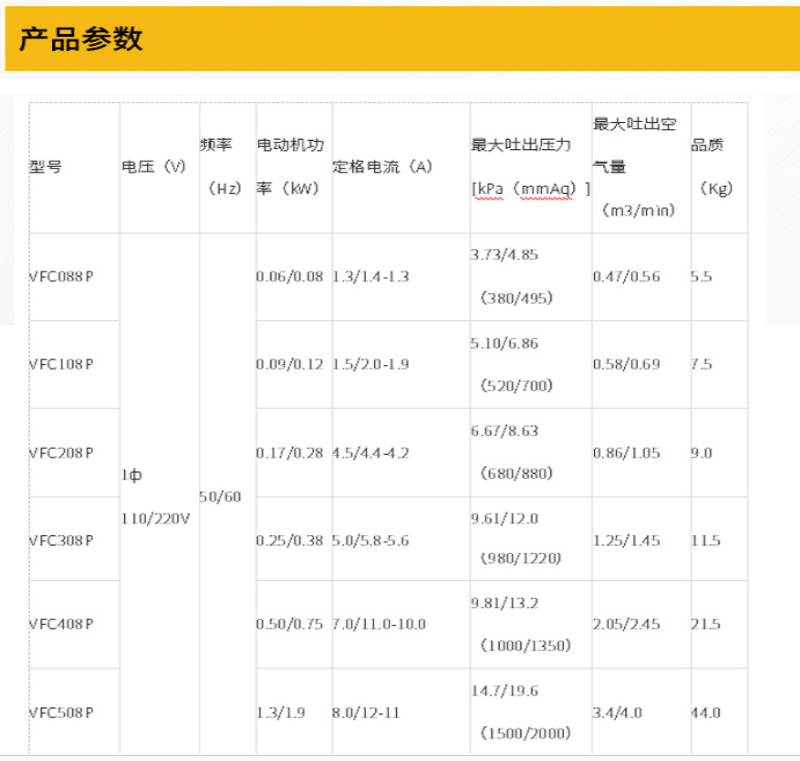Click the 电动机功率（kW）header cell
The height and width of the screenshot is (761, 800).
[290, 167]
